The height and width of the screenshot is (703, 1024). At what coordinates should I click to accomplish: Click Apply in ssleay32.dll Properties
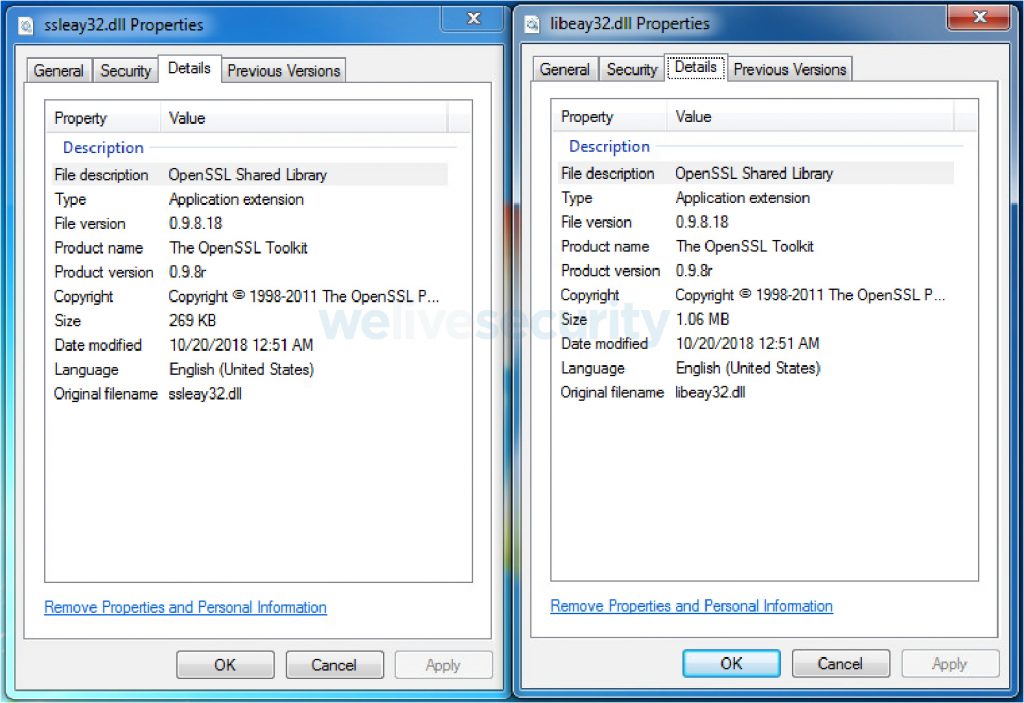[443, 665]
